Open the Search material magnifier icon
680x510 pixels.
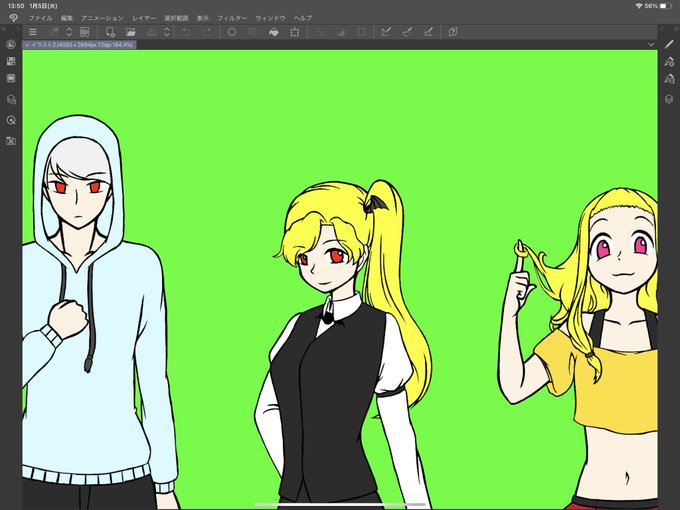coord(11,120)
